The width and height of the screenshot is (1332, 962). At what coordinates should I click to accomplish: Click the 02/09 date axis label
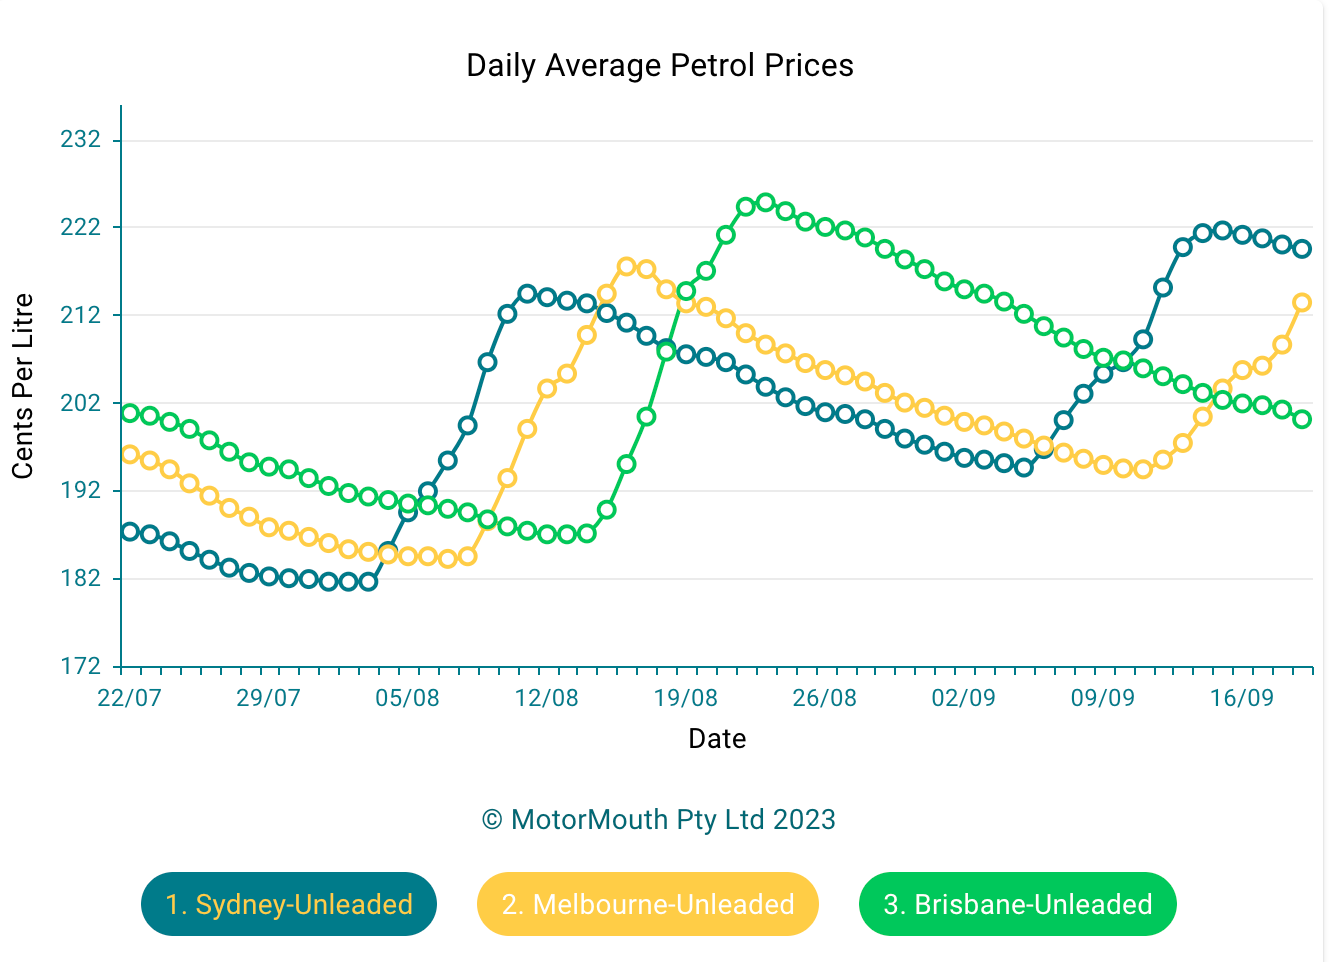pos(964,698)
